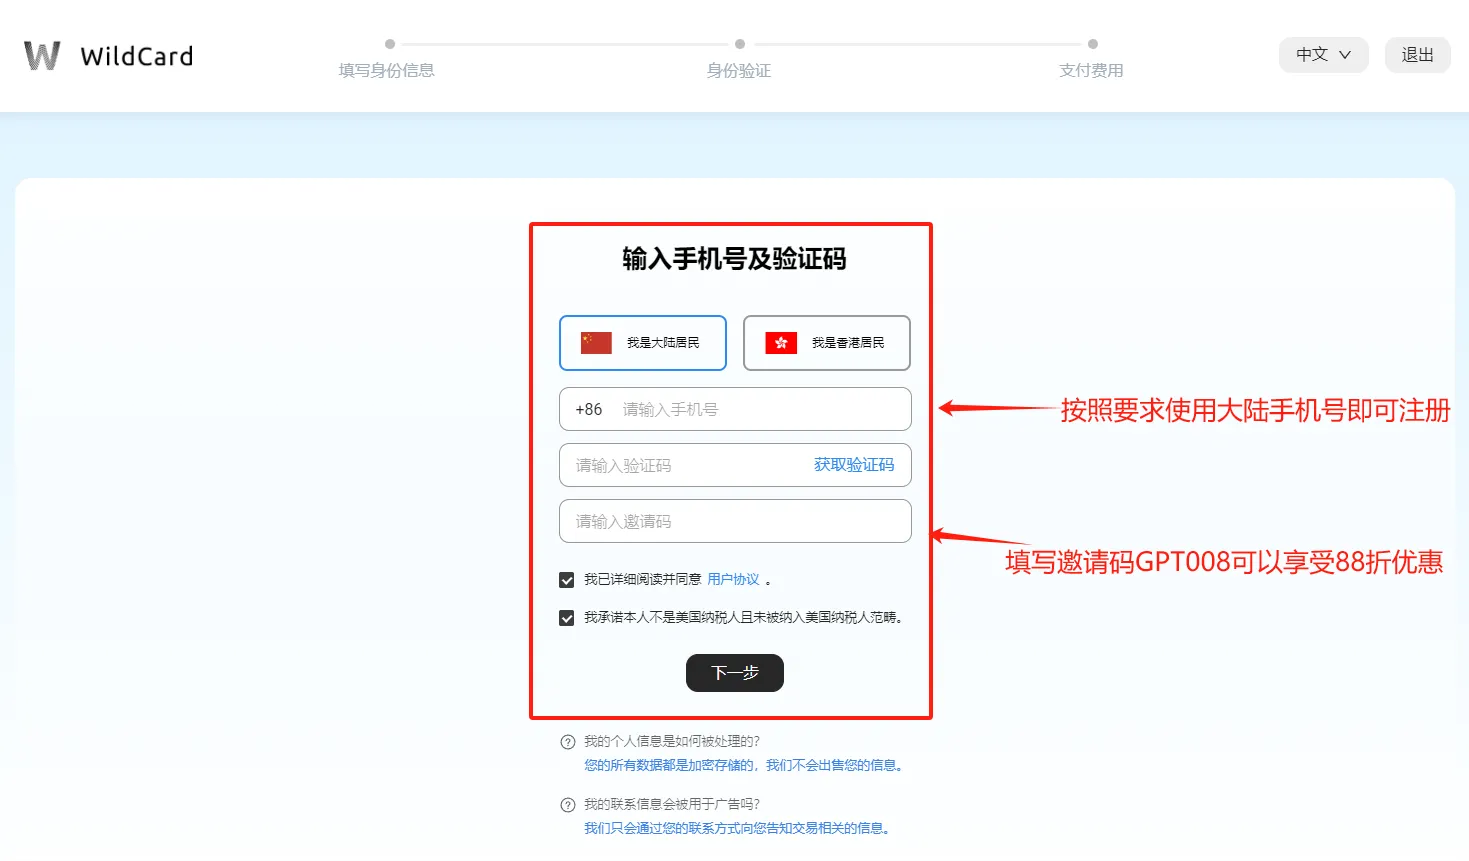Click 获取验证码 to request code
This screenshot has height=861, width=1469.
coord(854,465)
